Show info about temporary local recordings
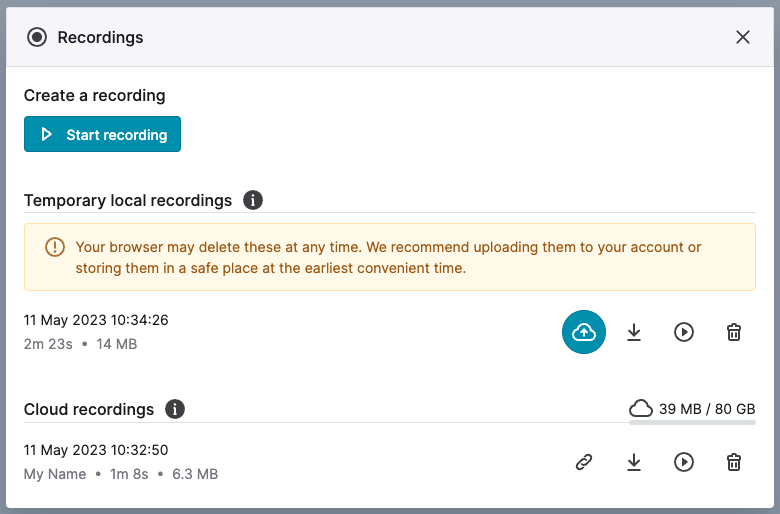Screen dimensions: 780x514 click(253, 201)
